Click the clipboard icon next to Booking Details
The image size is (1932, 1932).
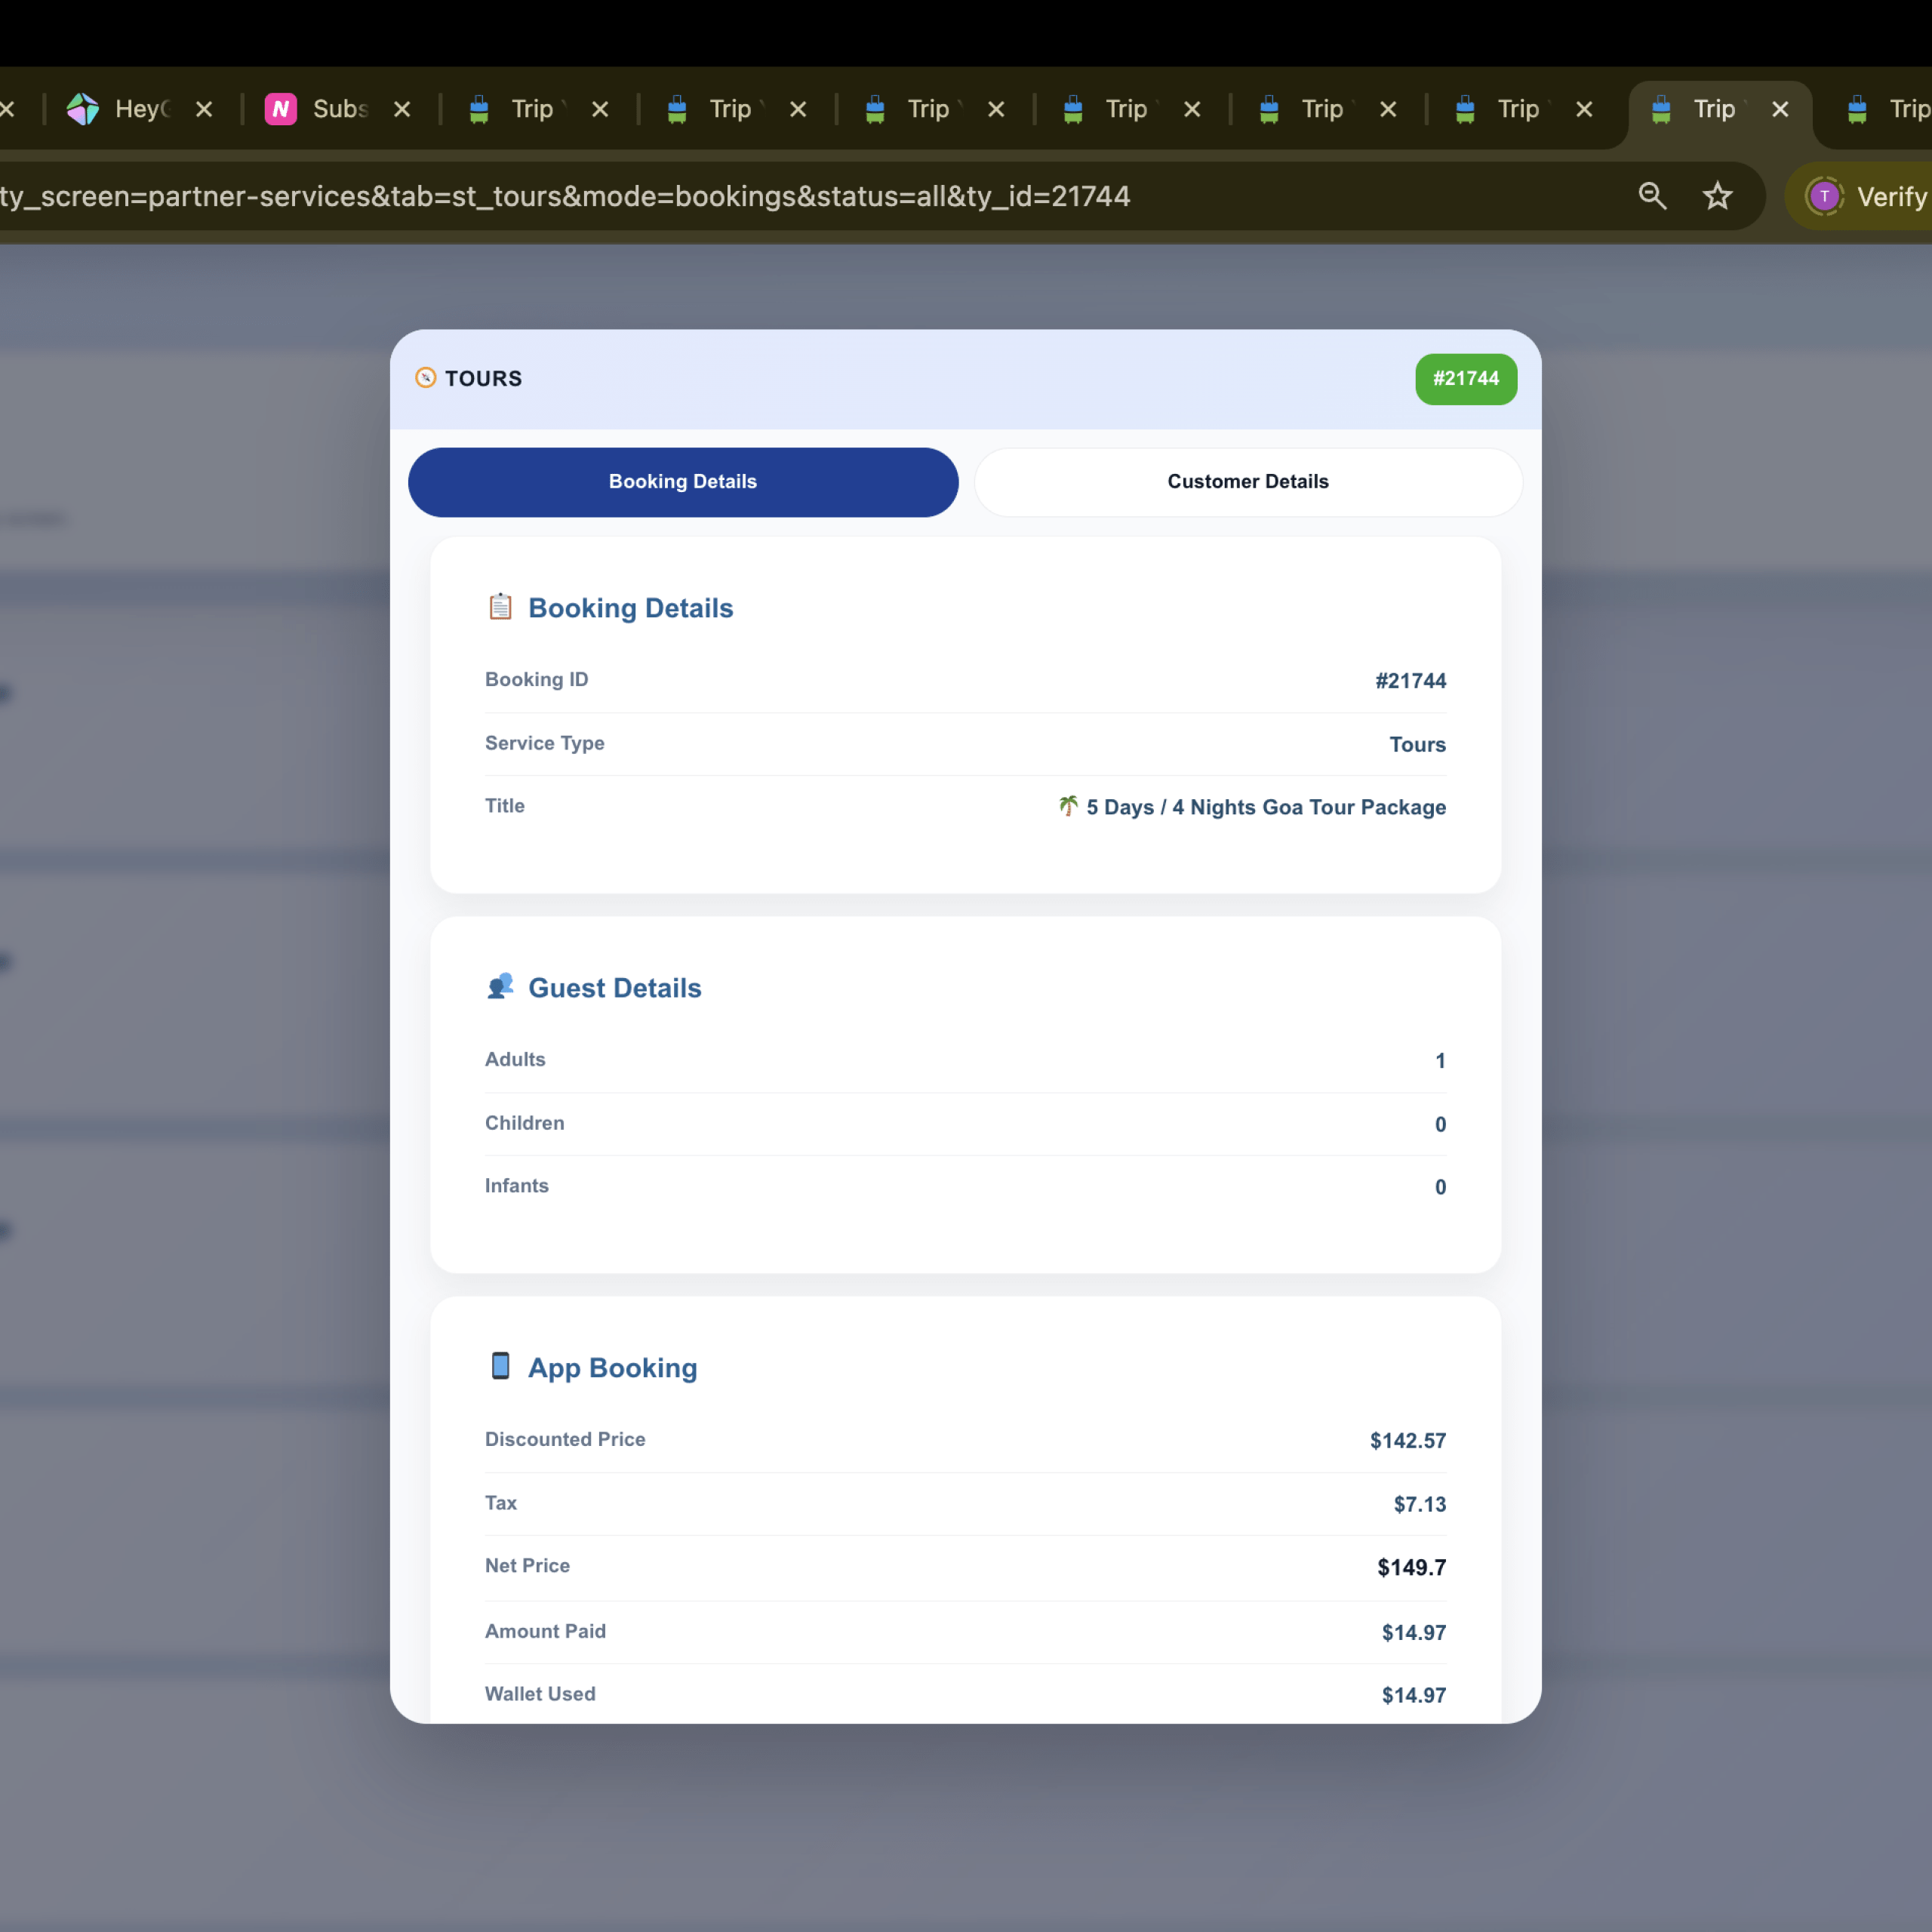pos(500,607)
